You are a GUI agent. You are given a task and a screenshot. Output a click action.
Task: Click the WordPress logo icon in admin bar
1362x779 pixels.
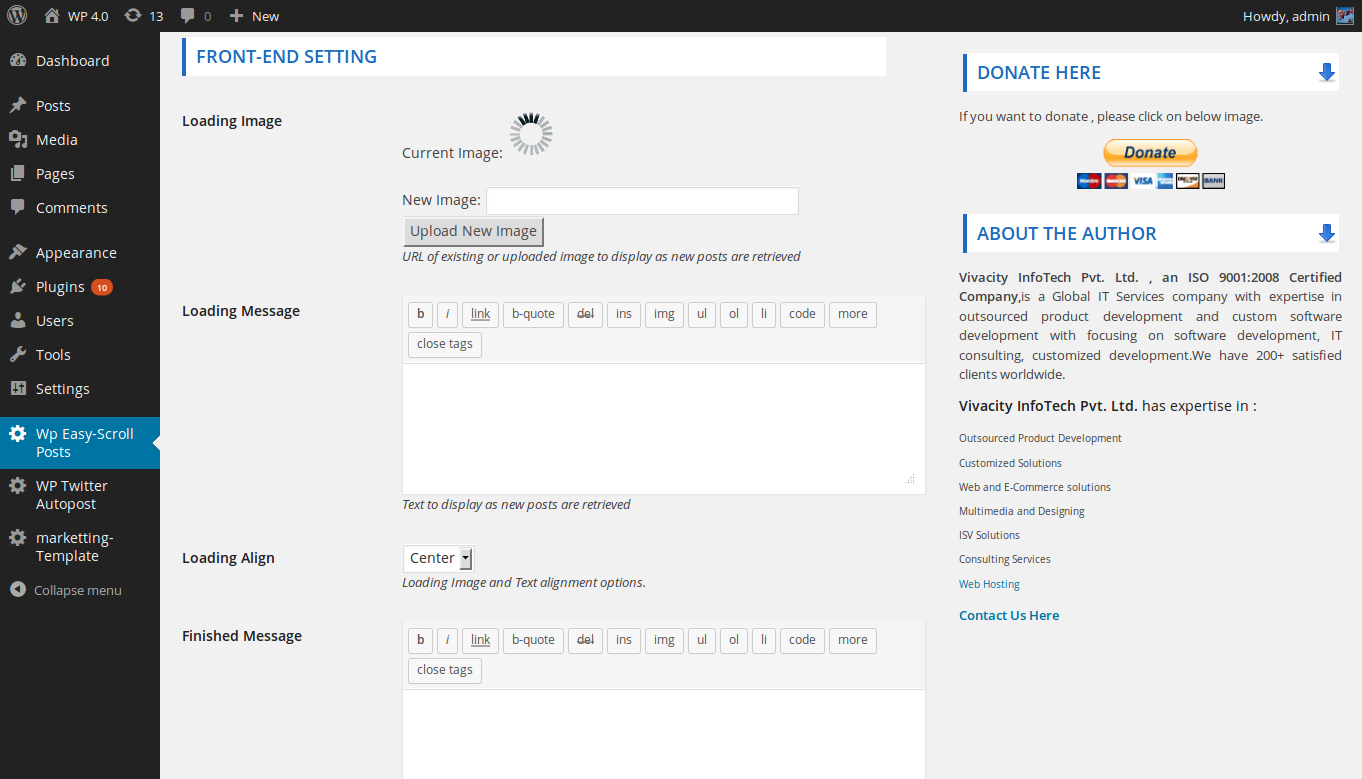(x=17, y=16)
